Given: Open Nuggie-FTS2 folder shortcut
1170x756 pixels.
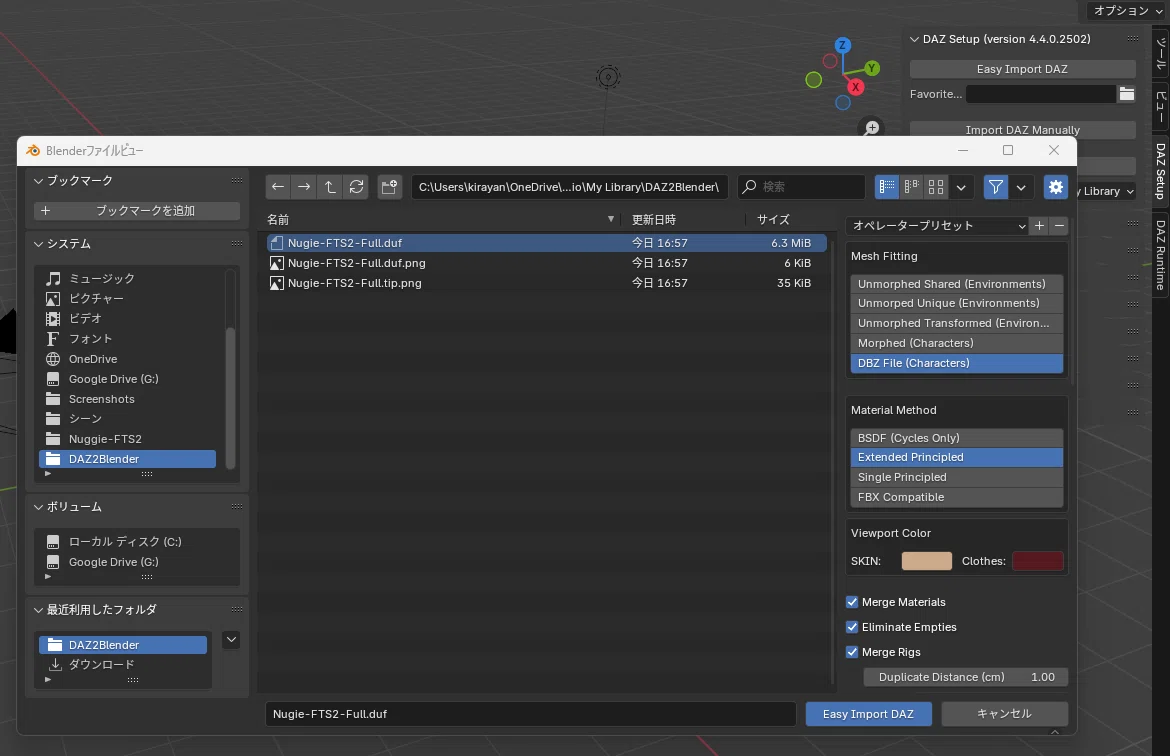Looking at the screenshot, I should 128,439.
